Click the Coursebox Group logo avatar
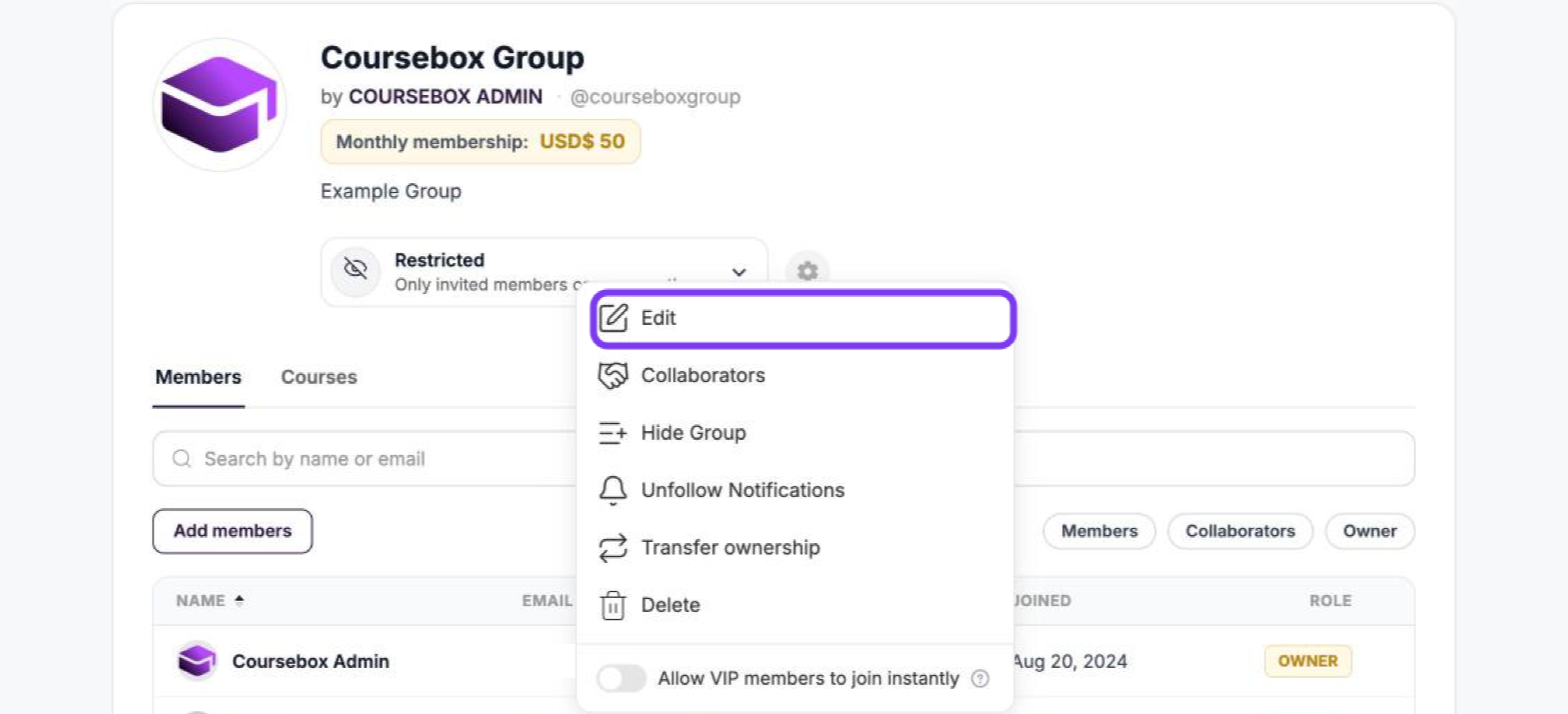Screen dimensions: 1568x714 click(219, 105)
